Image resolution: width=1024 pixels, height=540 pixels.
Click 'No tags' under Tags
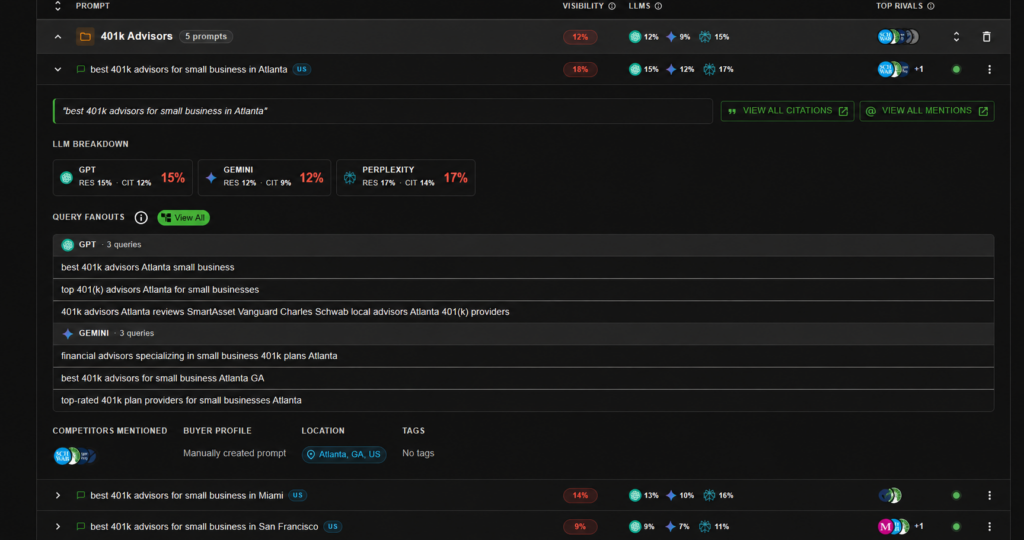[418, 453]
